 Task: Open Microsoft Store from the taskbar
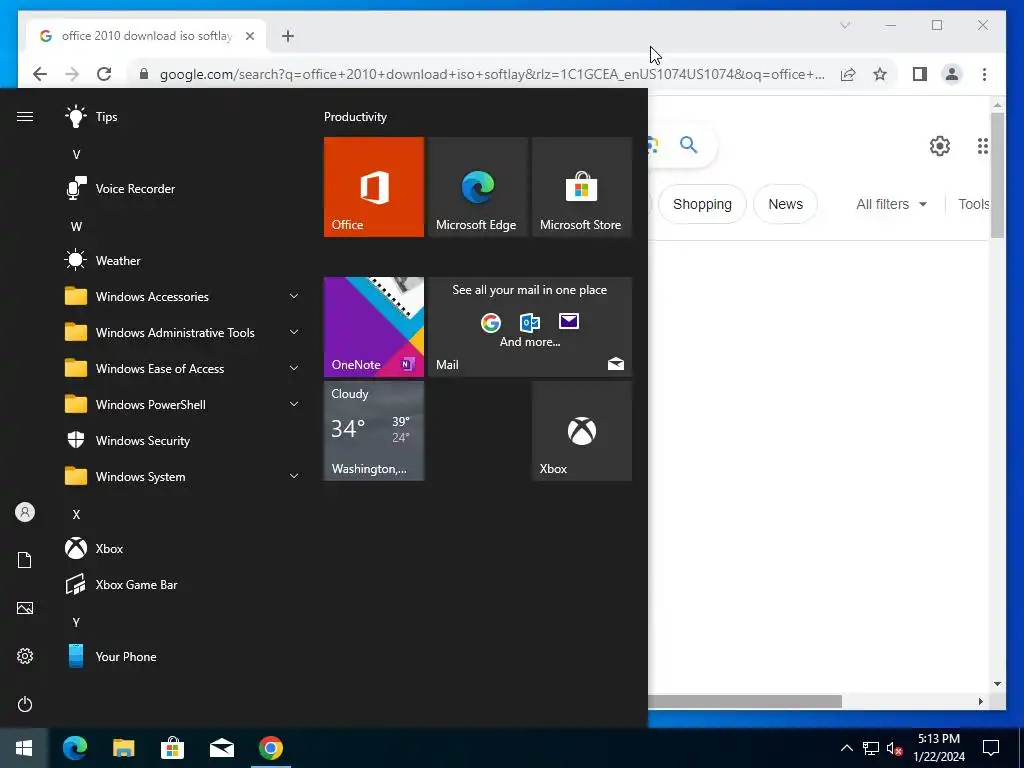(172, 748)
